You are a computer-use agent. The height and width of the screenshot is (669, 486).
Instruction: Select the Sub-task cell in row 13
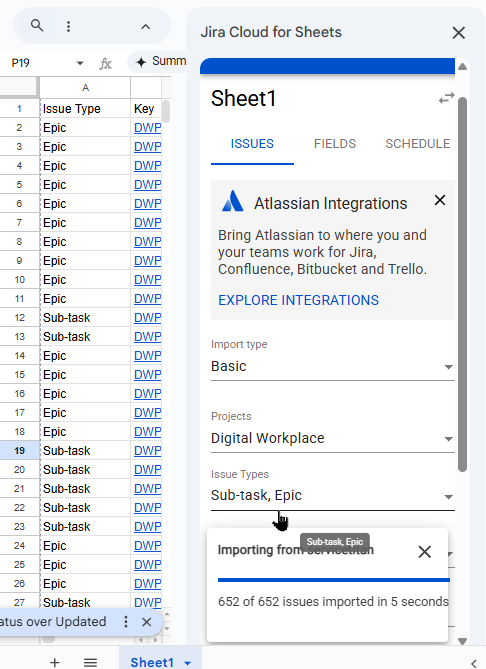click(85, 337)
